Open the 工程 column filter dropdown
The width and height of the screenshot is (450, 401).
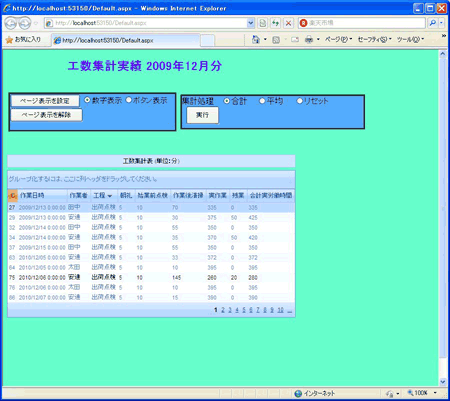coord(110,196)
